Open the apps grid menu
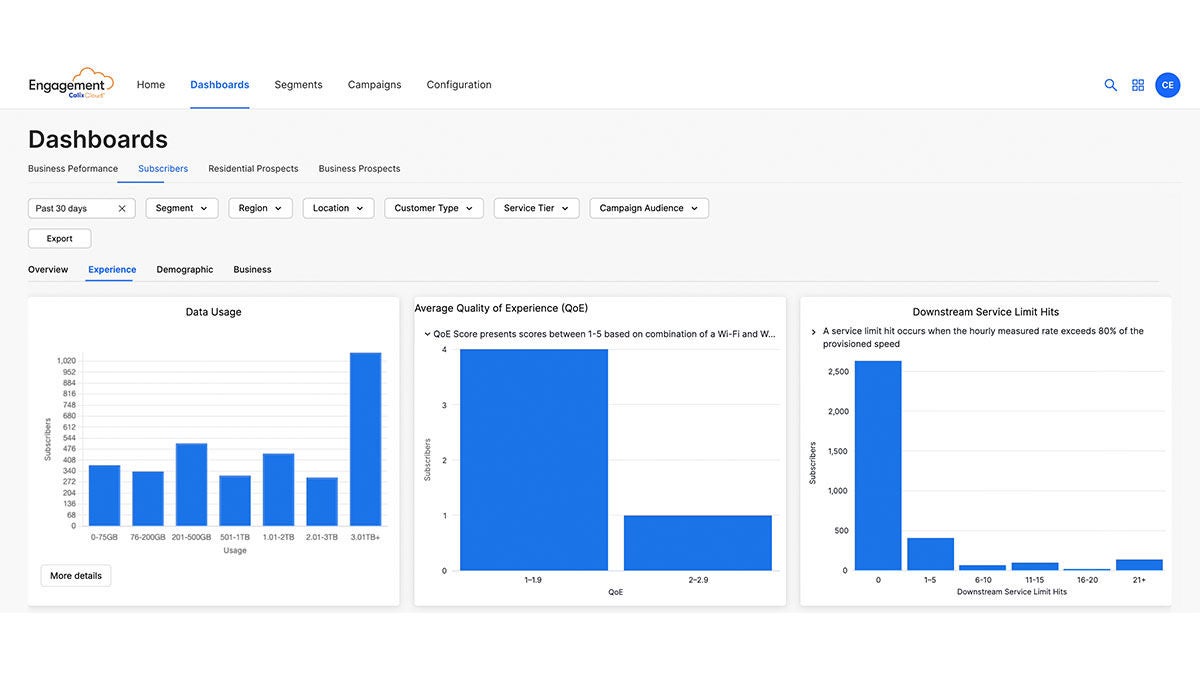The image size is (1200, 675). [1138, 85]
